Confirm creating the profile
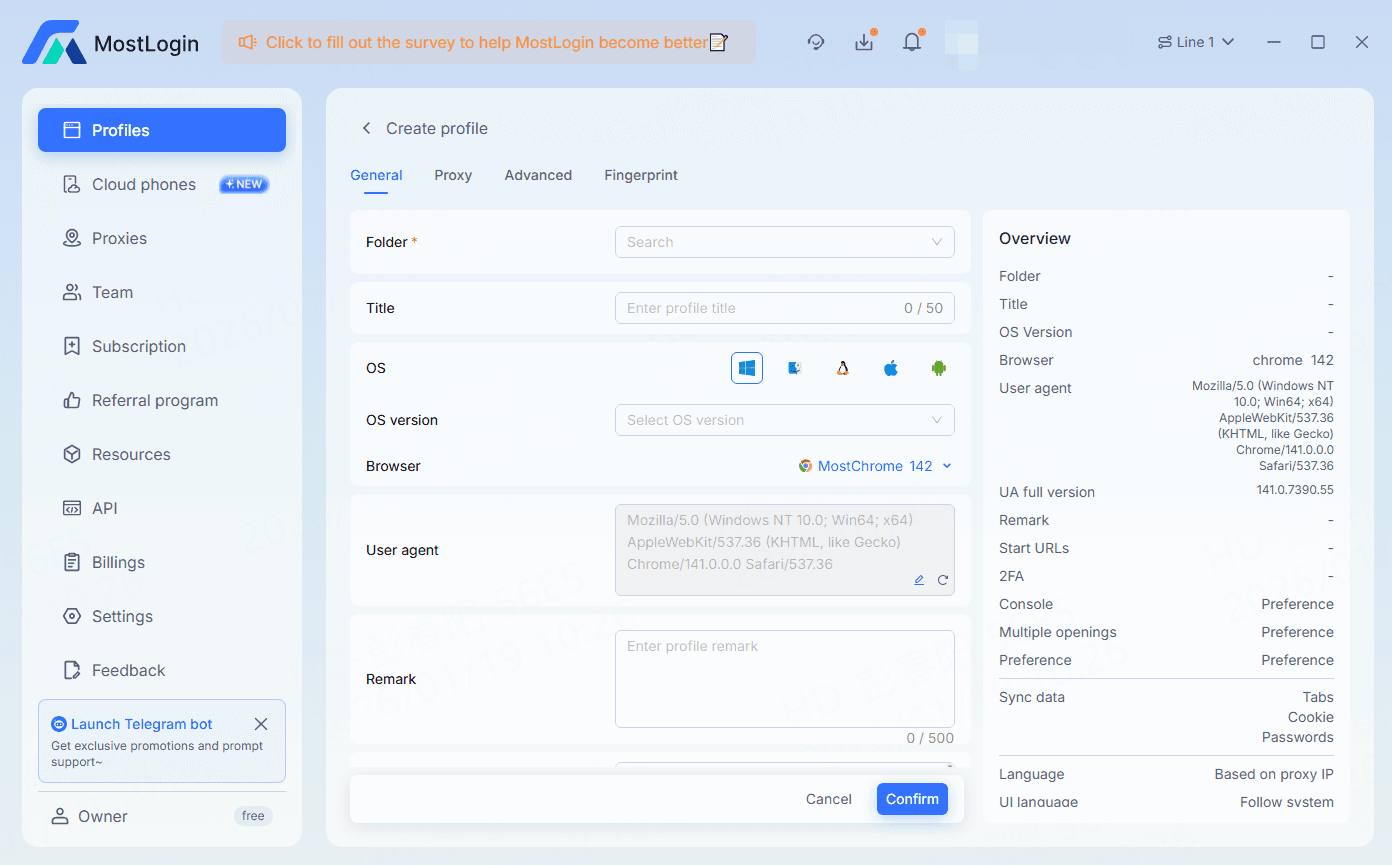 pos(911,799)
